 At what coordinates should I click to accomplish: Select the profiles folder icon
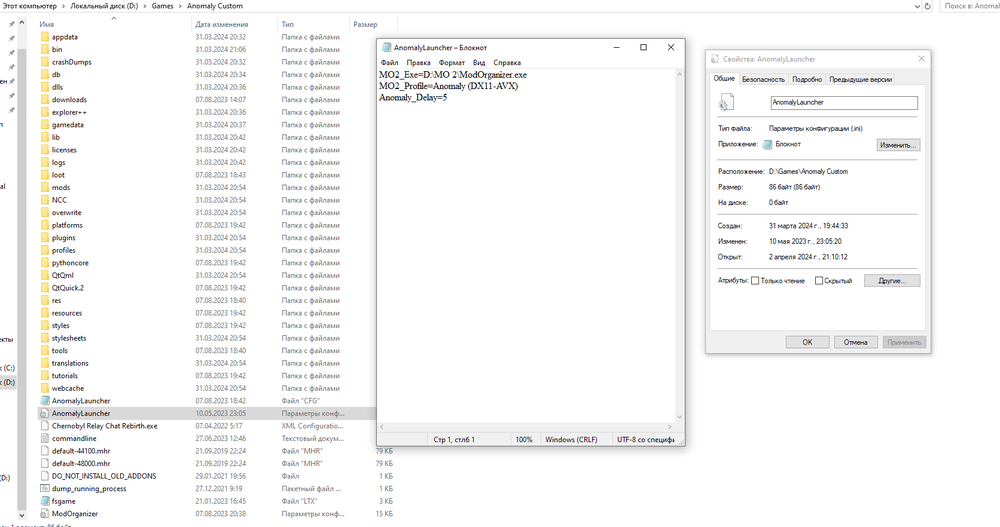pyautogui.click(x=45, y=250)
